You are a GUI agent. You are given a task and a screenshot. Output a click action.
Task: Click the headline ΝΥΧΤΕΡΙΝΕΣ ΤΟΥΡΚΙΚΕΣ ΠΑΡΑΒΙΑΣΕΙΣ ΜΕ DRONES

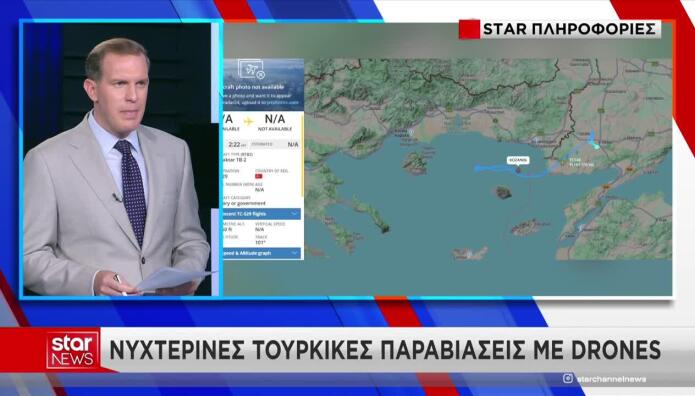(385, 350)
